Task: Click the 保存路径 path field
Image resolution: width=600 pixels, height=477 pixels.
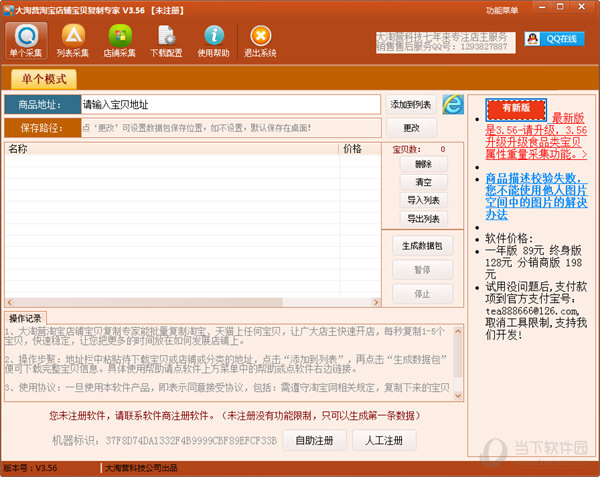Action: click(231, 128)
